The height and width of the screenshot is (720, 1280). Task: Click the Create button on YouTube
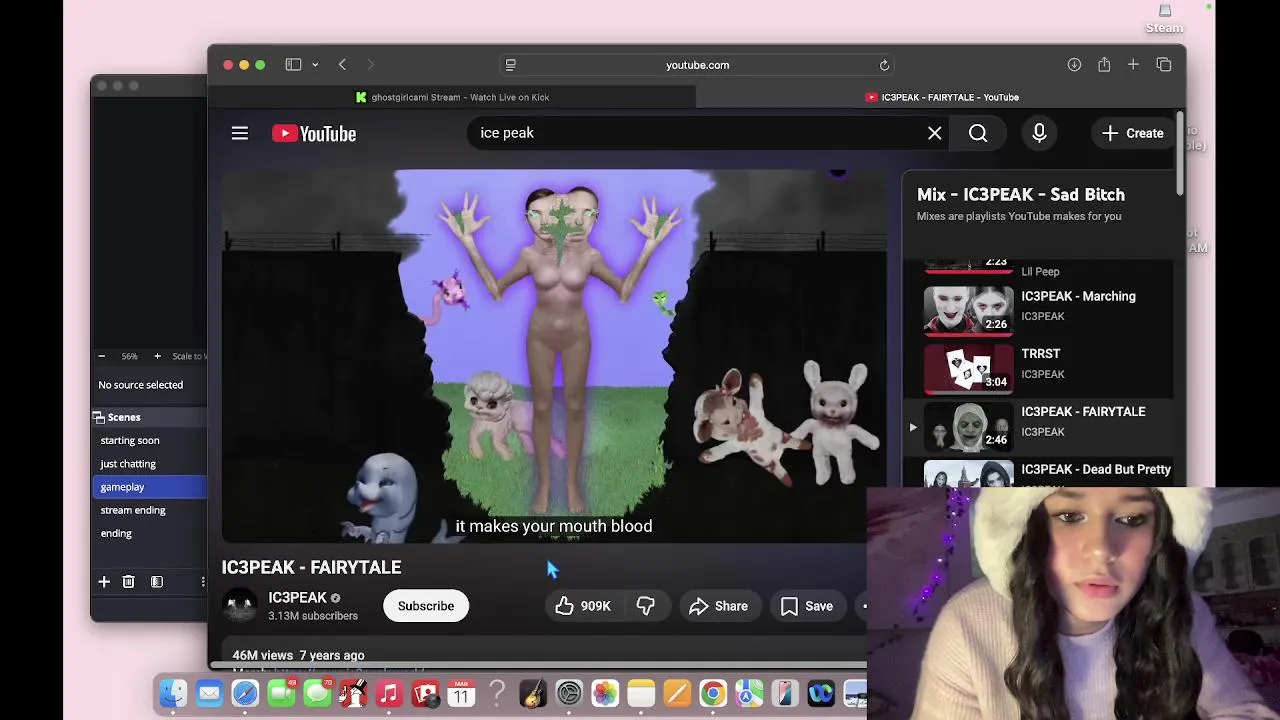[x=1133, y=133]
